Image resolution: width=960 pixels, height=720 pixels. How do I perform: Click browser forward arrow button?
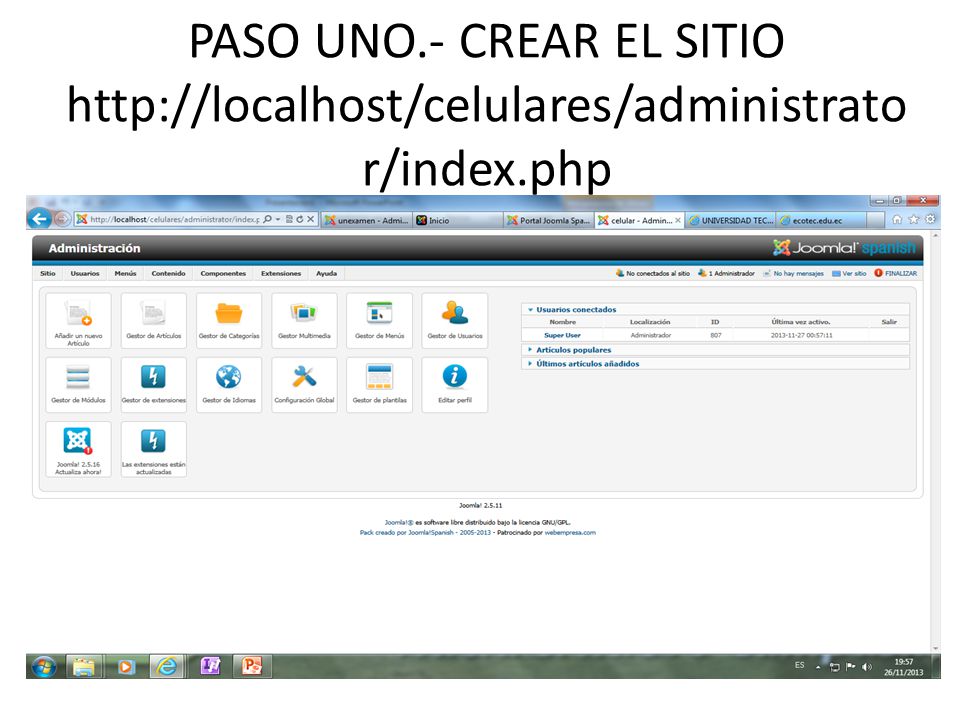point(61,219)
